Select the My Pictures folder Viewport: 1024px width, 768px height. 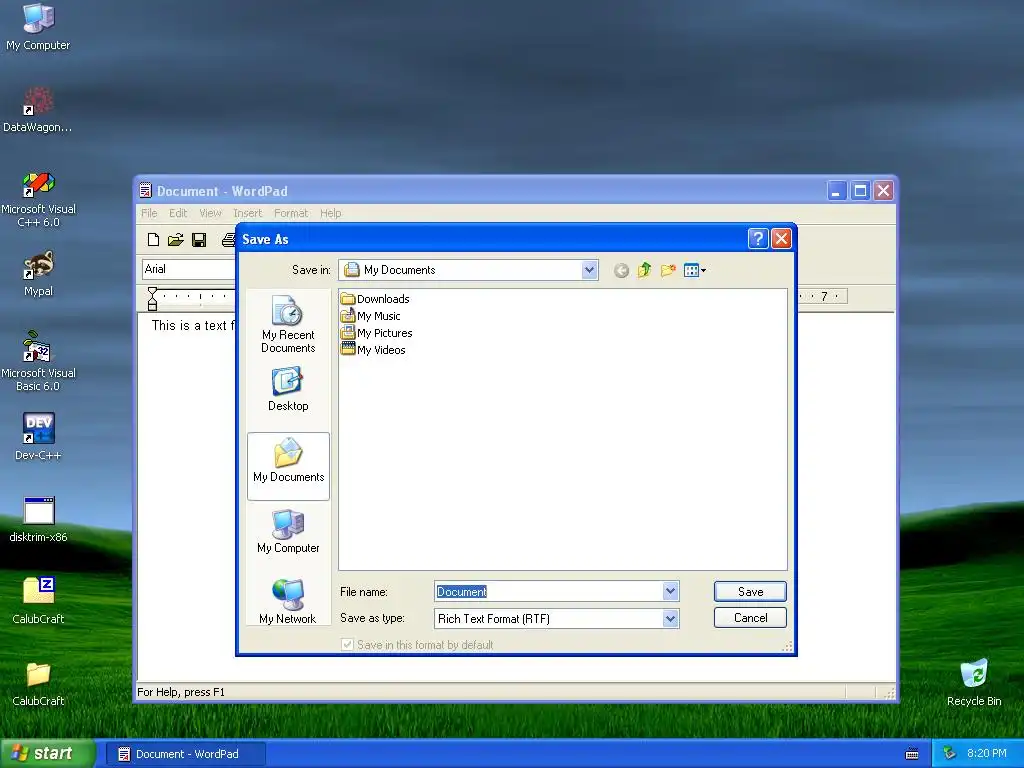point(377,333)
